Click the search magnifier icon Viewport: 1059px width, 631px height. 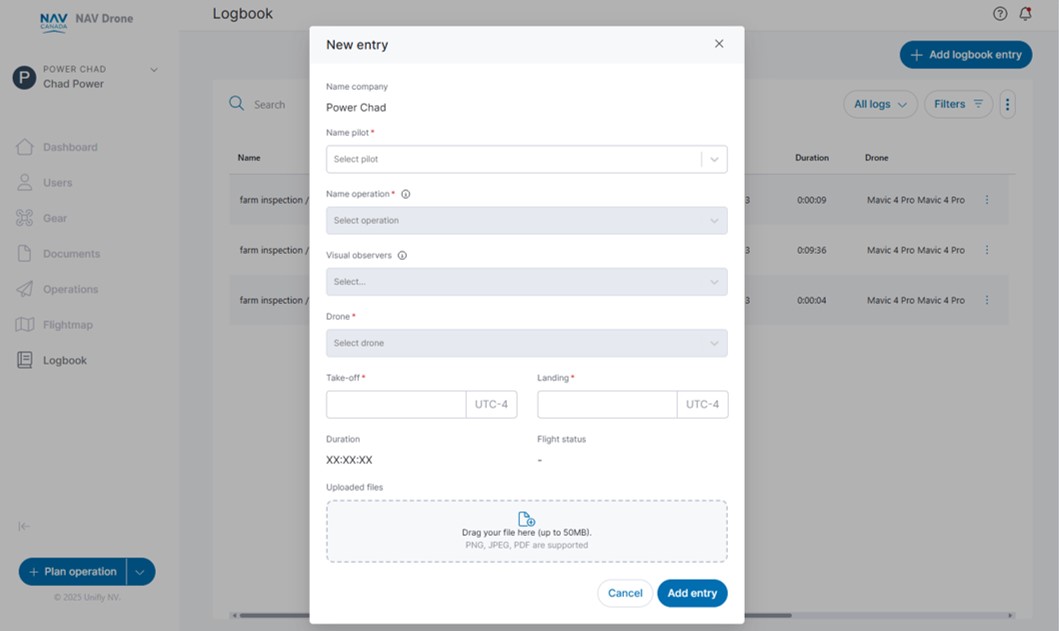[x=237, y=104]
